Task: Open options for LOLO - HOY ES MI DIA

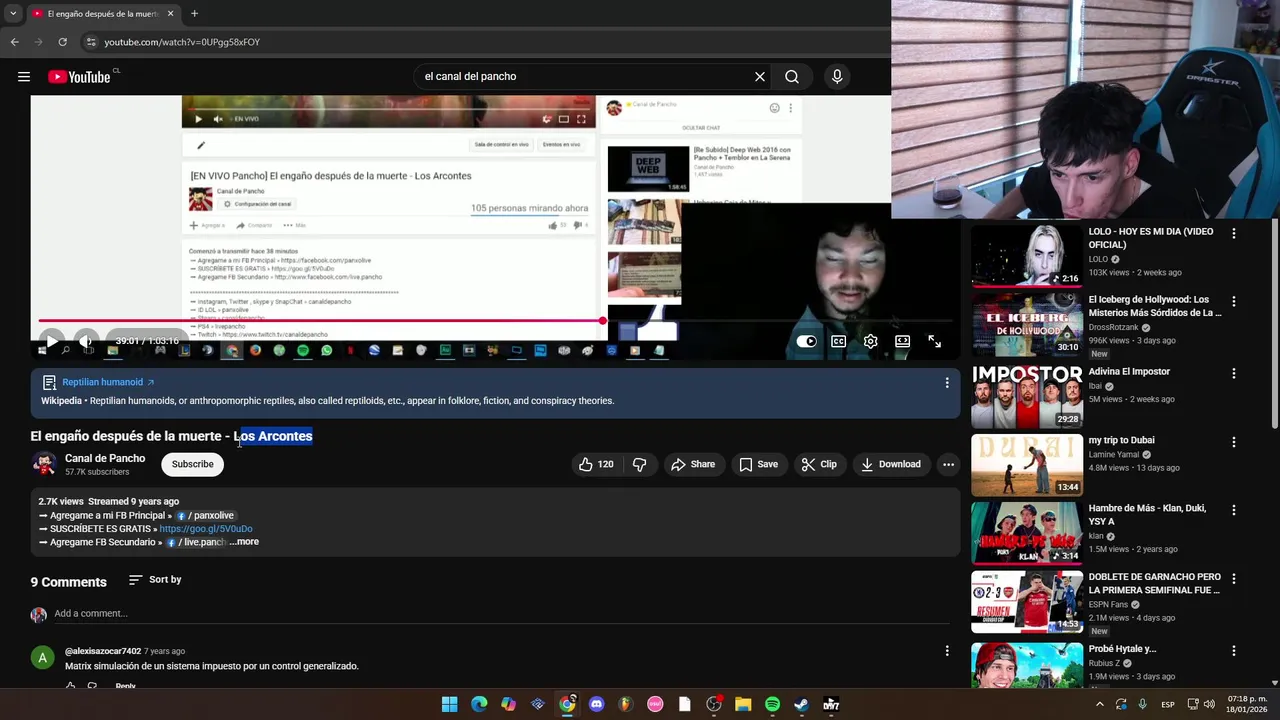Action: coord(1234,233)
